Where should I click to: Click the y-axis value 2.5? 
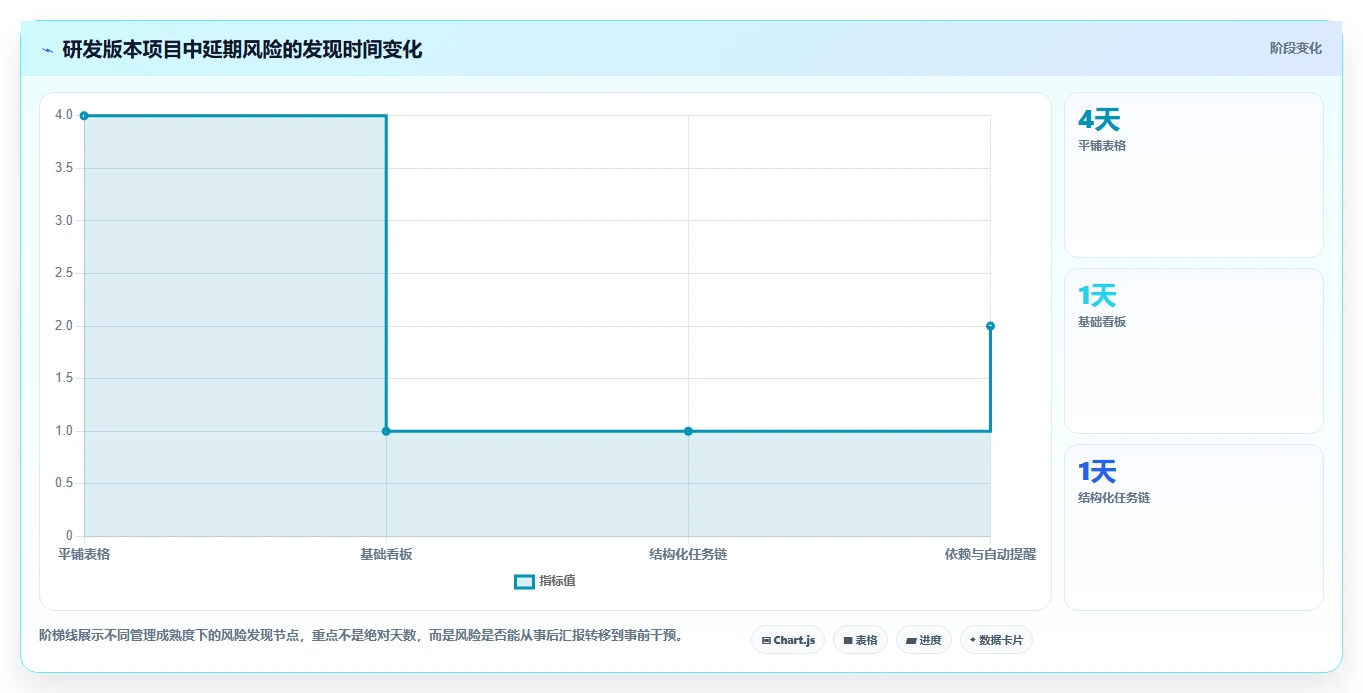64,273
